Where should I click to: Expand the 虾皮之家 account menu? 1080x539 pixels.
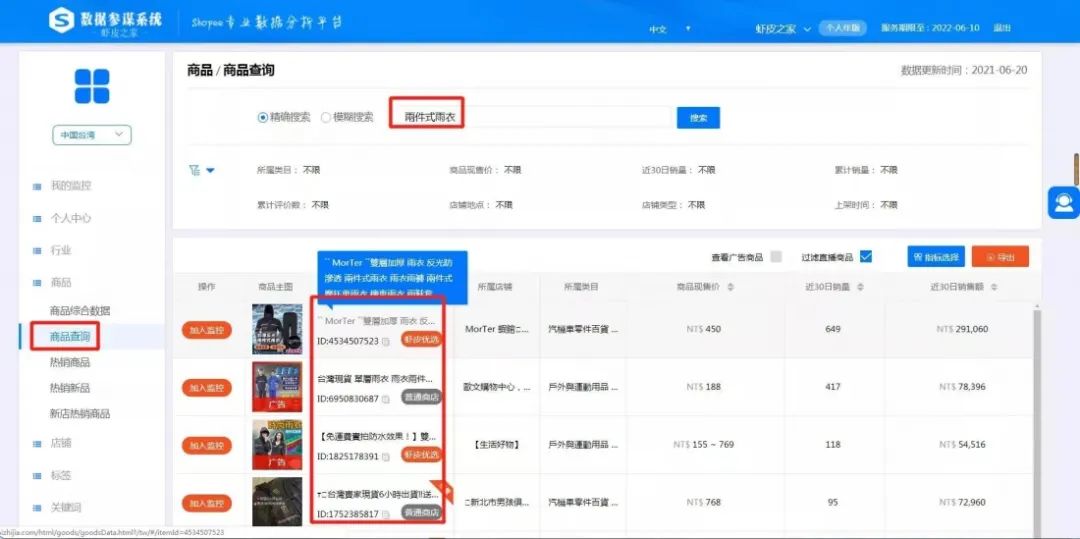pos(783,29)
